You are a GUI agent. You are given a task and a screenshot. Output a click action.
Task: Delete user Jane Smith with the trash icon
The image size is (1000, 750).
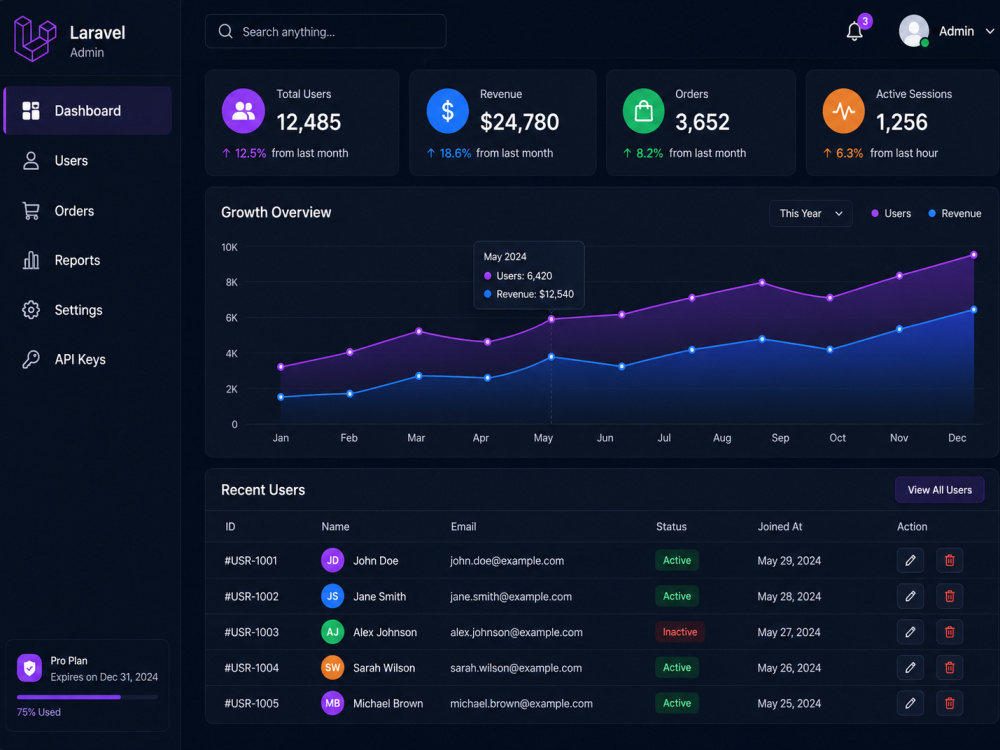(950, 596)
